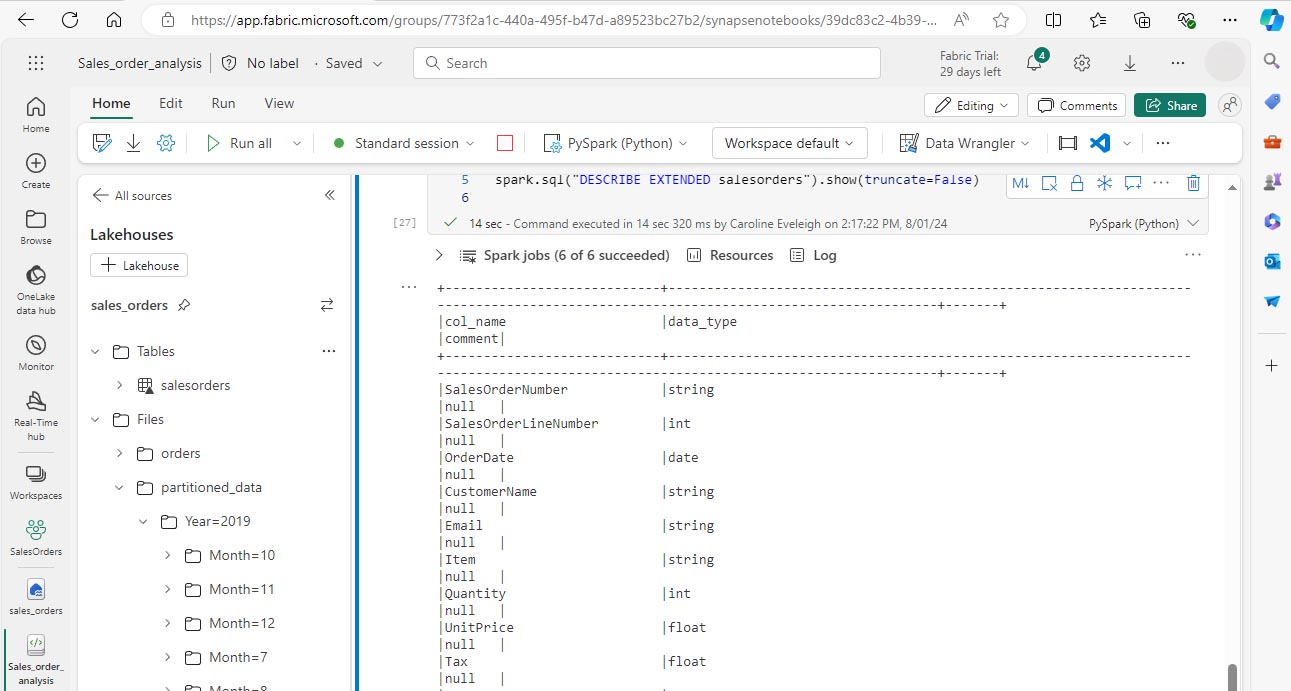1291x691 pixels.
Task: Open Tables more options ellipsis
Action: pyautogui.click(x=329, y=351)
